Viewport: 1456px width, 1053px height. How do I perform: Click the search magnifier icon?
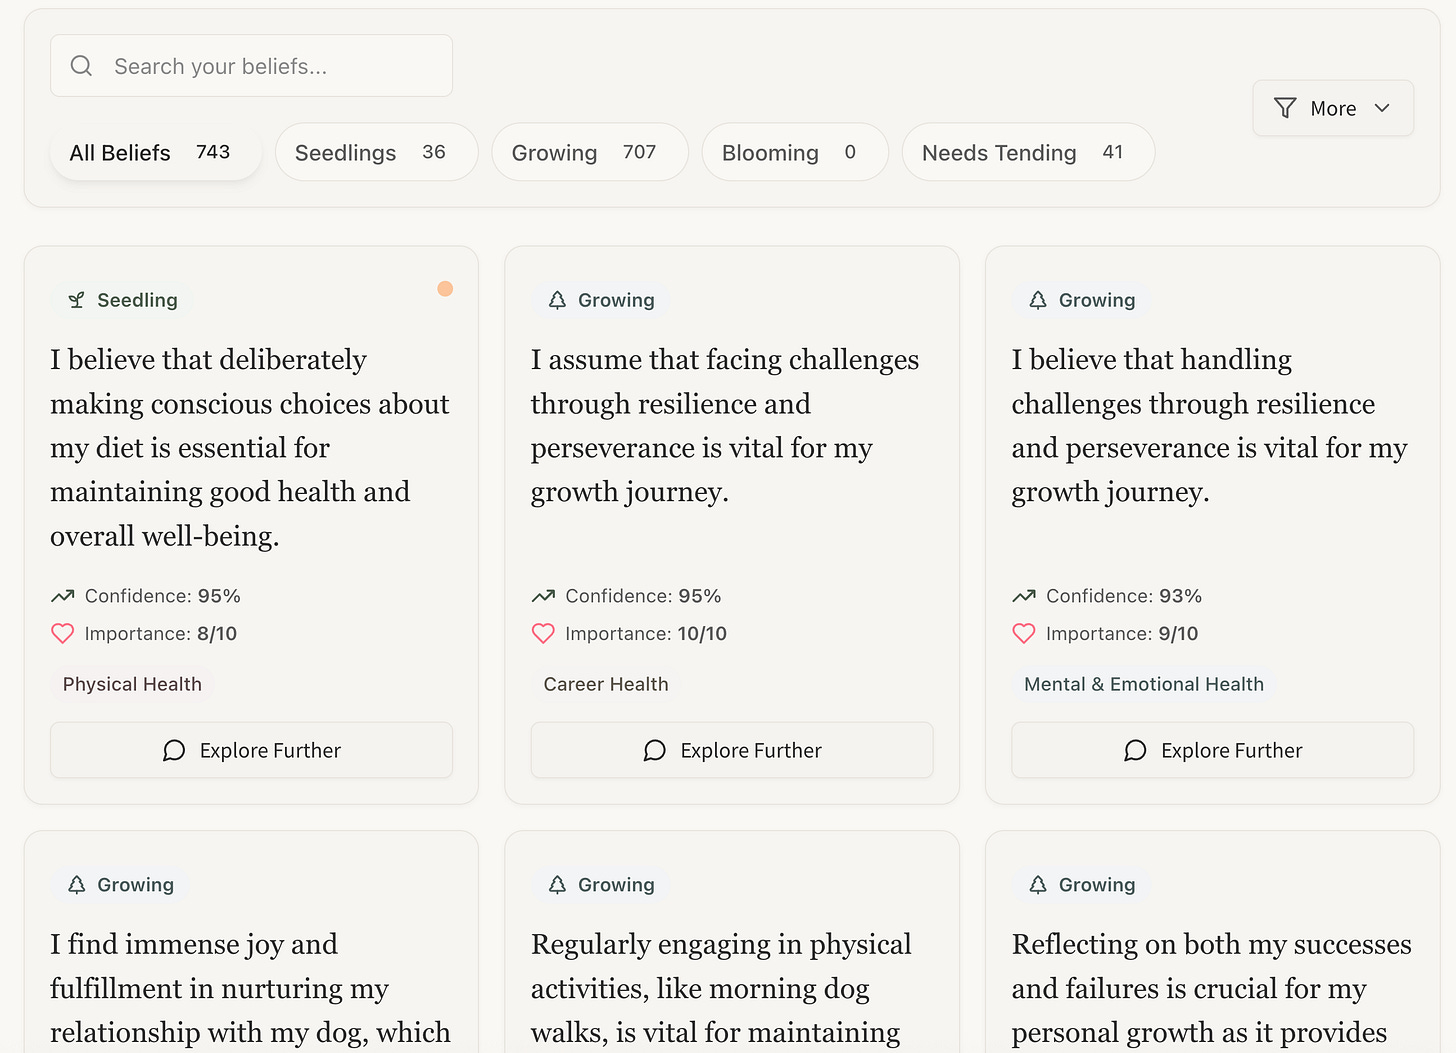(81, 66)
